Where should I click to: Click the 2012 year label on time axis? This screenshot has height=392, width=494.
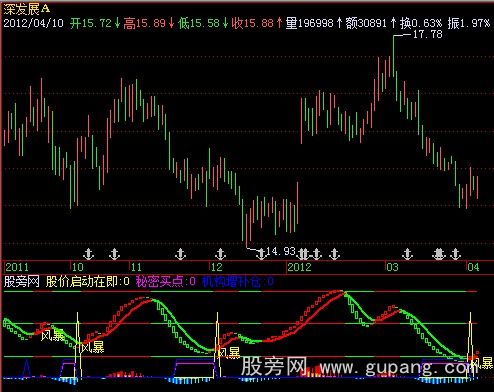[299, 267]
